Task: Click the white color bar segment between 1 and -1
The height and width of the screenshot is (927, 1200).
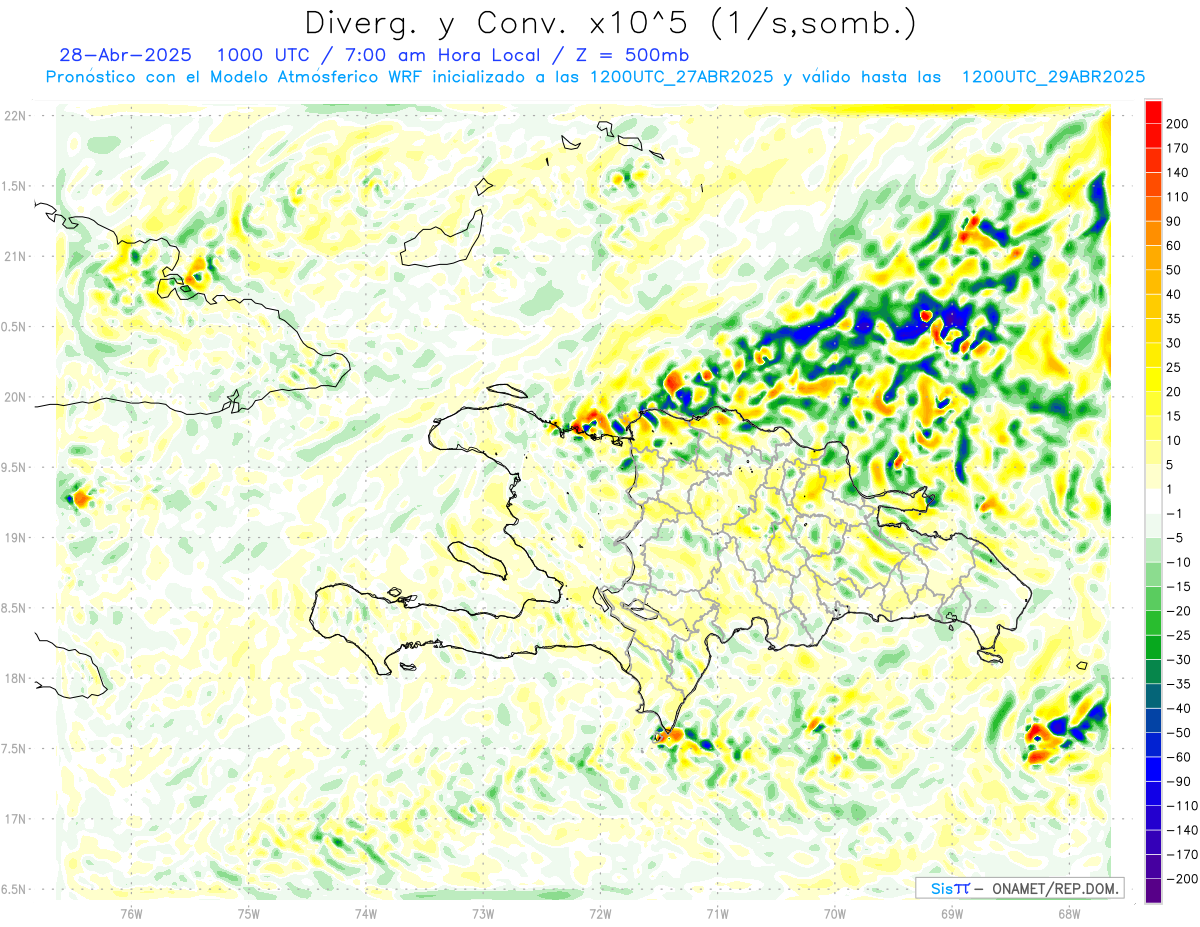Action: (1153, 501)
